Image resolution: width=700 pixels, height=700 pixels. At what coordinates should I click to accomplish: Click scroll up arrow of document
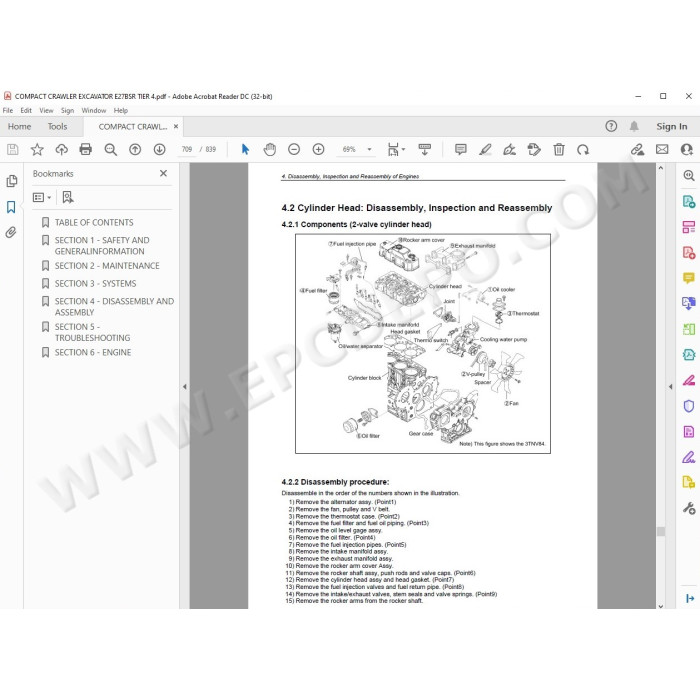coord(661,168)
